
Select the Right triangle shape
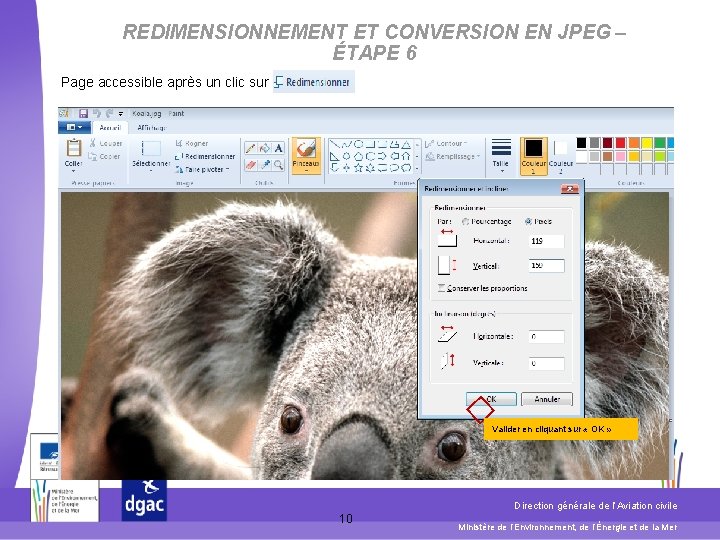point(335,157)
